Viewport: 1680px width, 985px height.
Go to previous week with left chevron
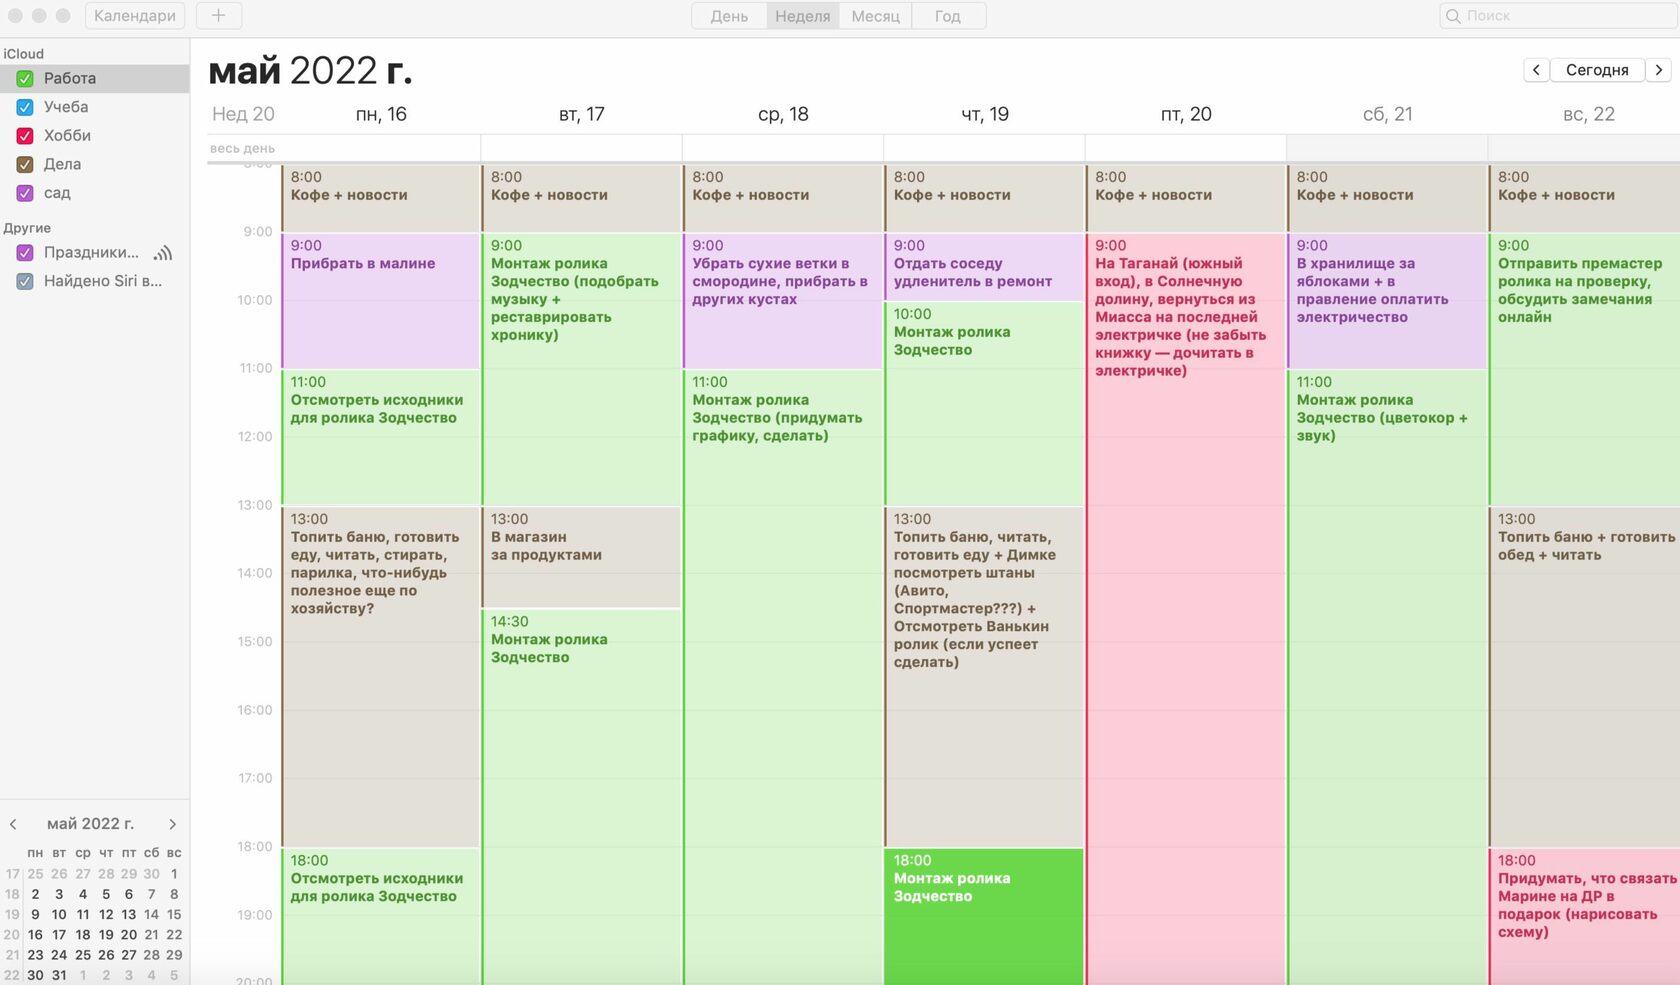[x=1536, y=70]
